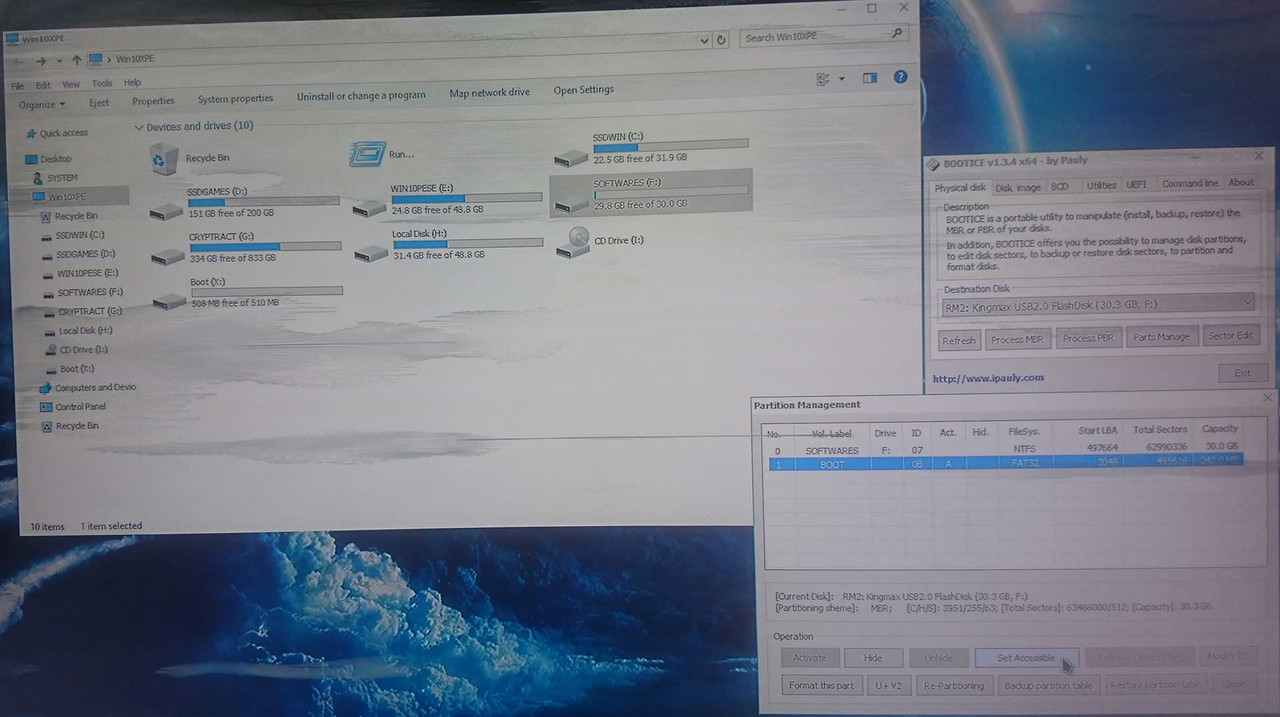Click Set Accessible button
This screenshot has height=717, width=1280.
(x=1026, y=658)
